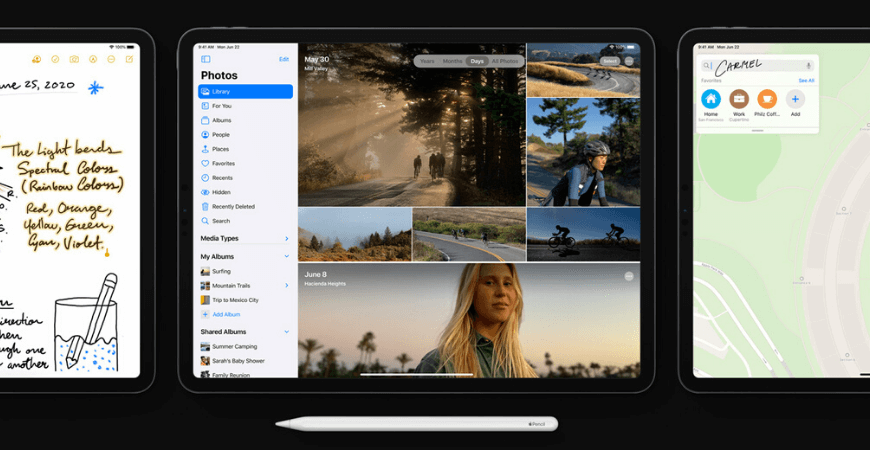
Task: Open the ellipsis more menu in Notes
Action: (x=111, y=59)
